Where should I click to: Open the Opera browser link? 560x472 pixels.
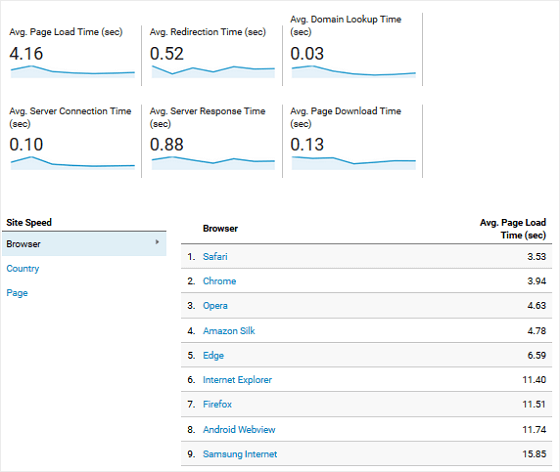pyautogui.click(x=215, y=306)
